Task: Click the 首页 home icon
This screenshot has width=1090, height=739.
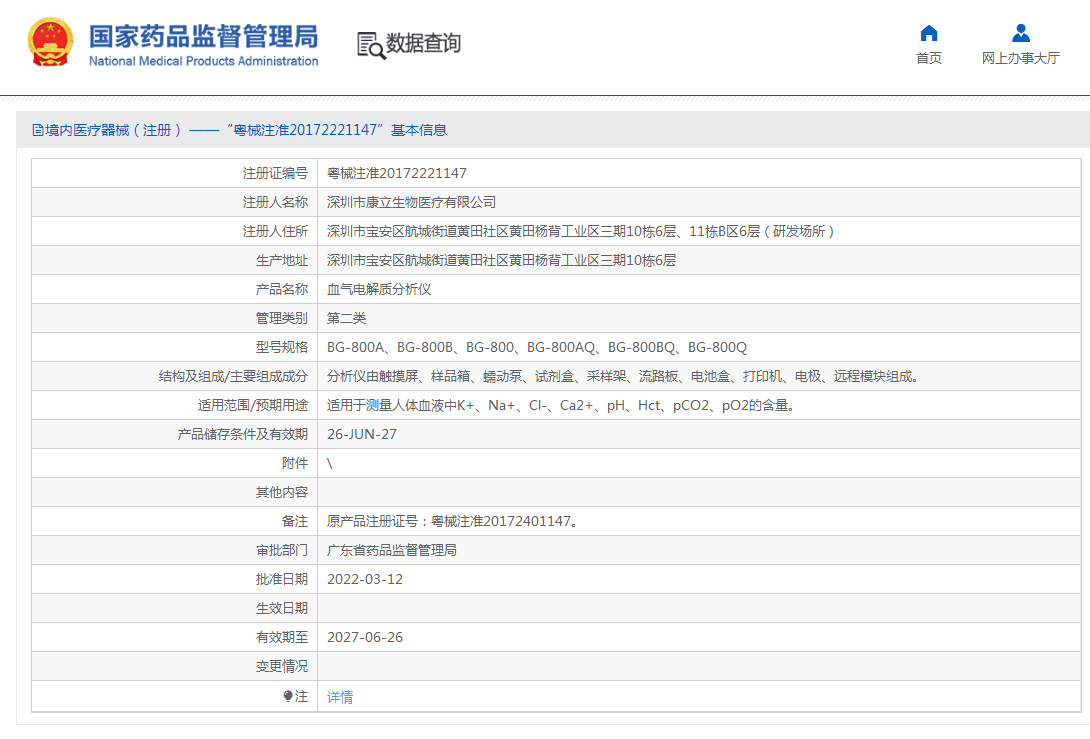Action: (x=929, y=33)
